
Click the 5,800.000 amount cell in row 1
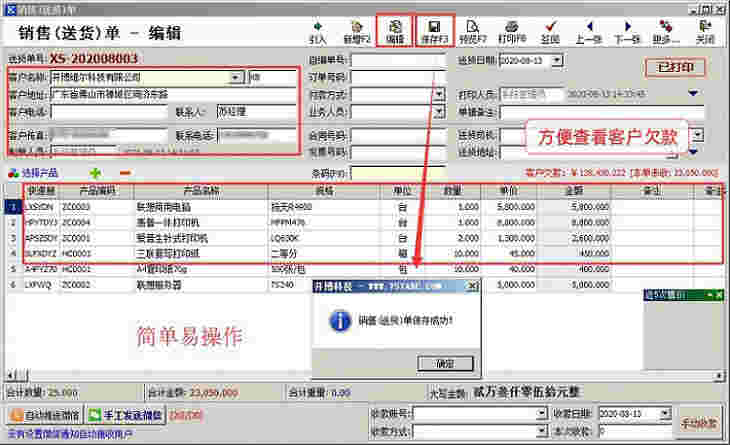pos(574,207)
